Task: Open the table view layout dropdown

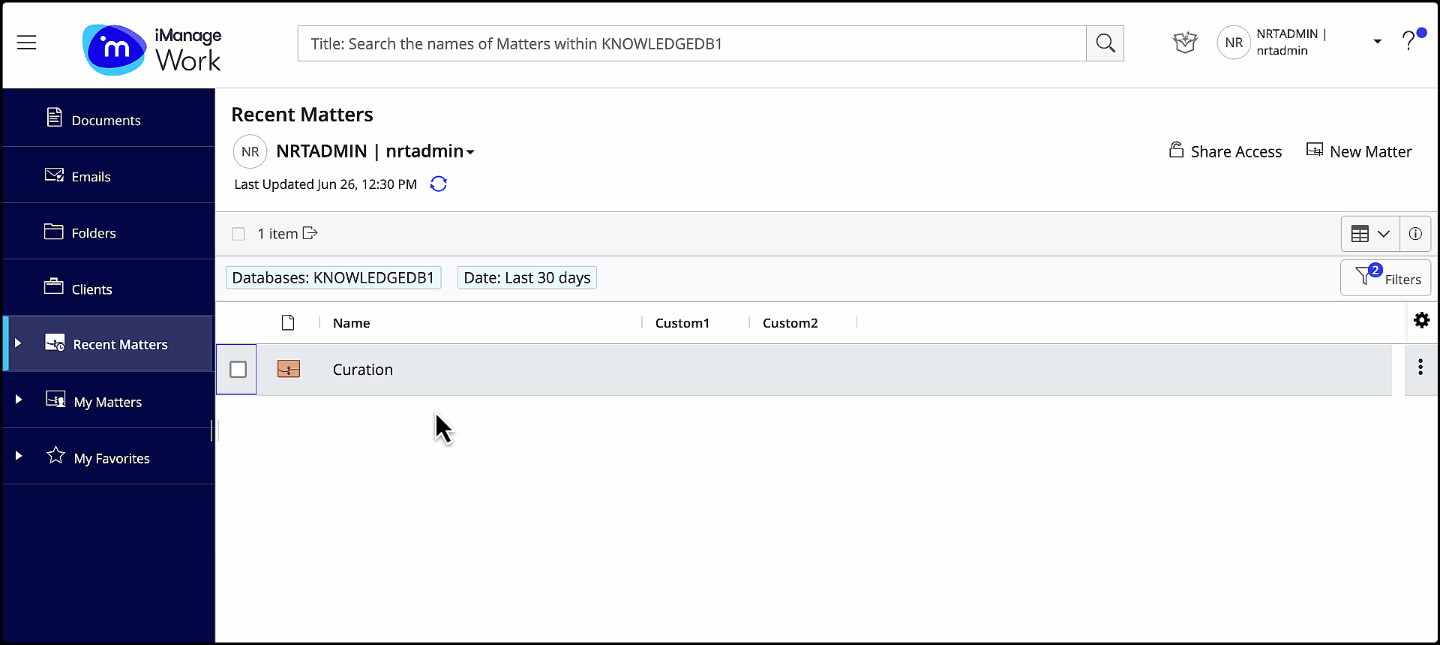Action: point(1370,234)
